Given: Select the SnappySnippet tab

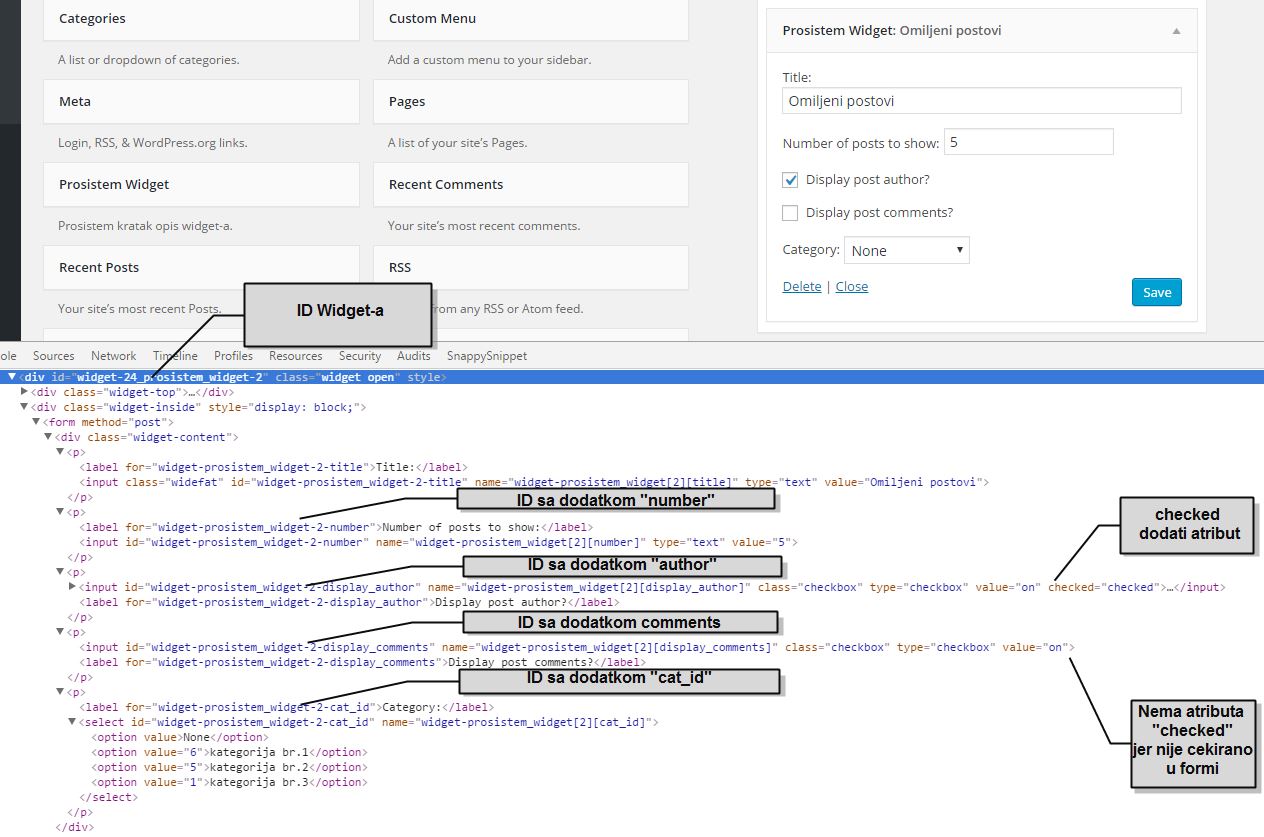Looking at the screenshot, I should [x=486, y=356].
